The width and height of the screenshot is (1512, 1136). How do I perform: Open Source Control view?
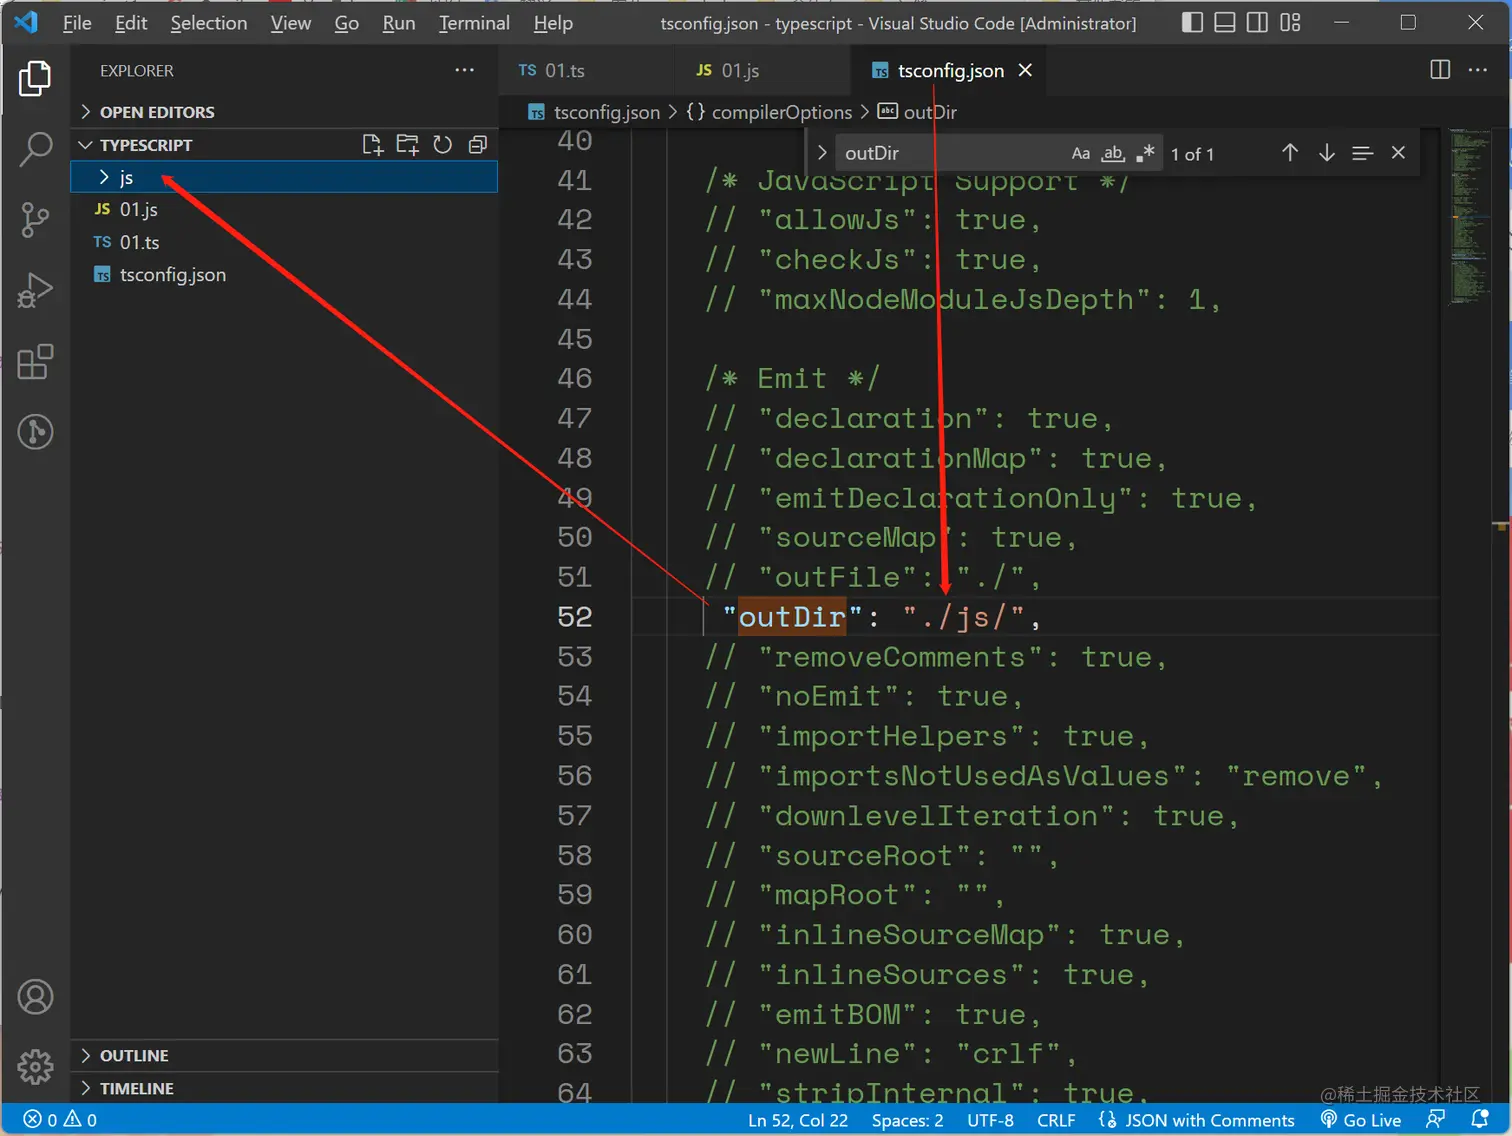pyautogui.click(x=35, y=220)
